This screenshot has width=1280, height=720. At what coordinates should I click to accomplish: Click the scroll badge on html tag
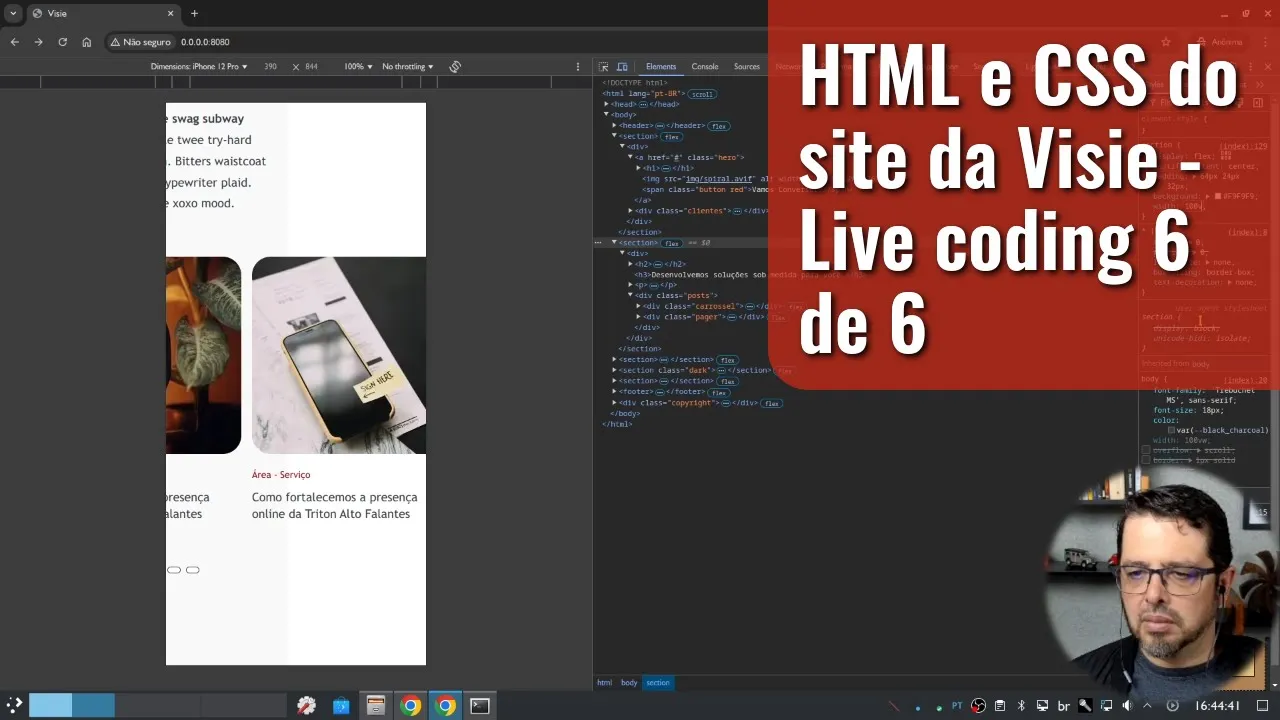pos(701,94)
